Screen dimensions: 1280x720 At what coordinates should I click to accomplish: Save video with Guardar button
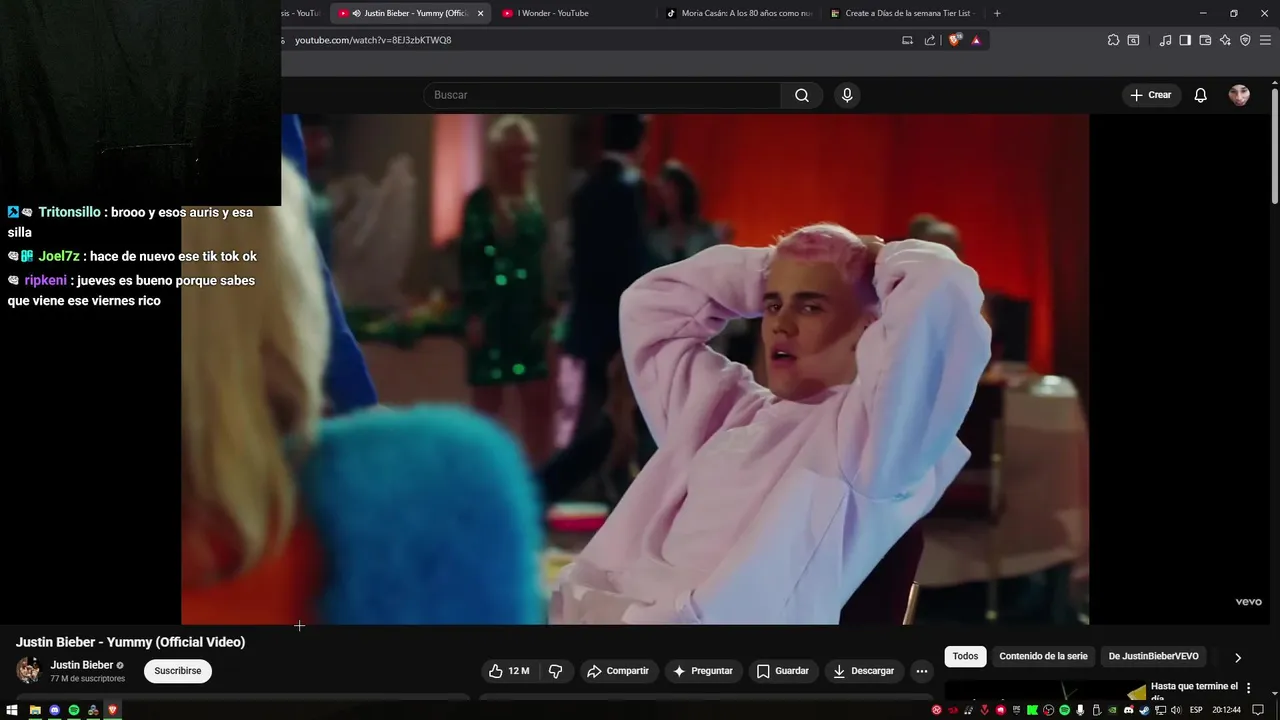[783, 671]
